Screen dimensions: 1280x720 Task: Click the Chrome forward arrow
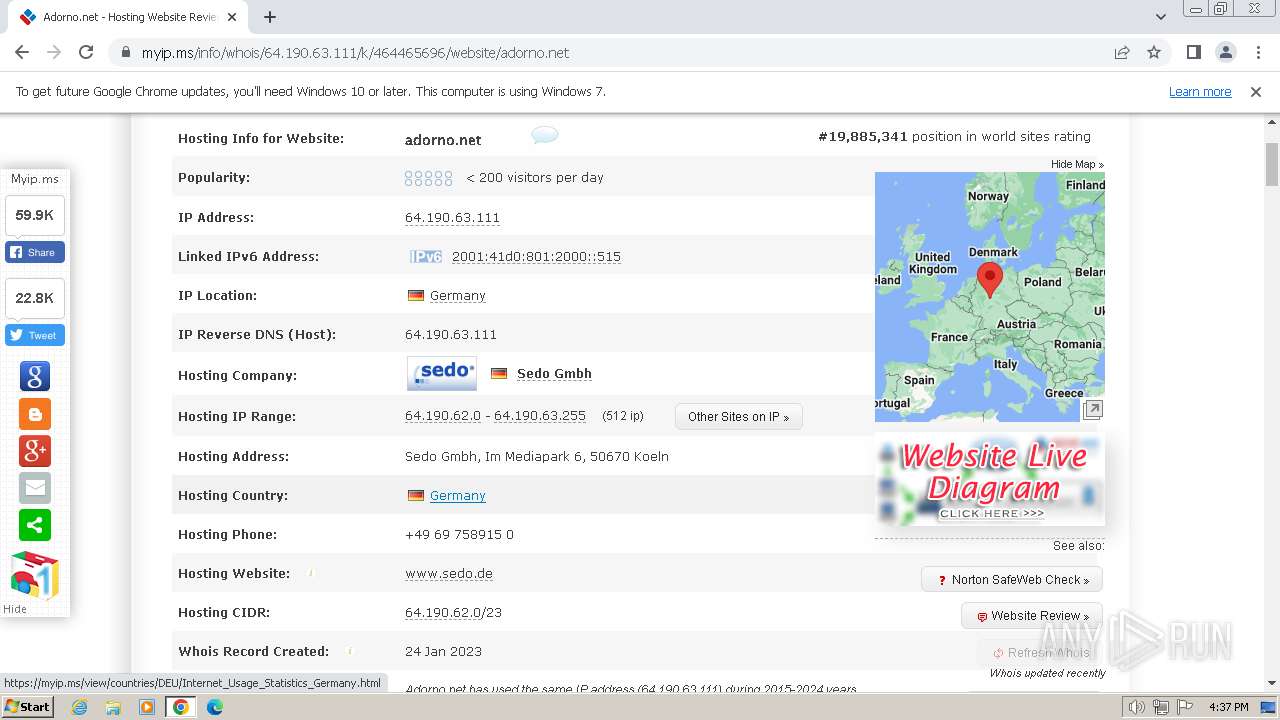tap(54, 53)
